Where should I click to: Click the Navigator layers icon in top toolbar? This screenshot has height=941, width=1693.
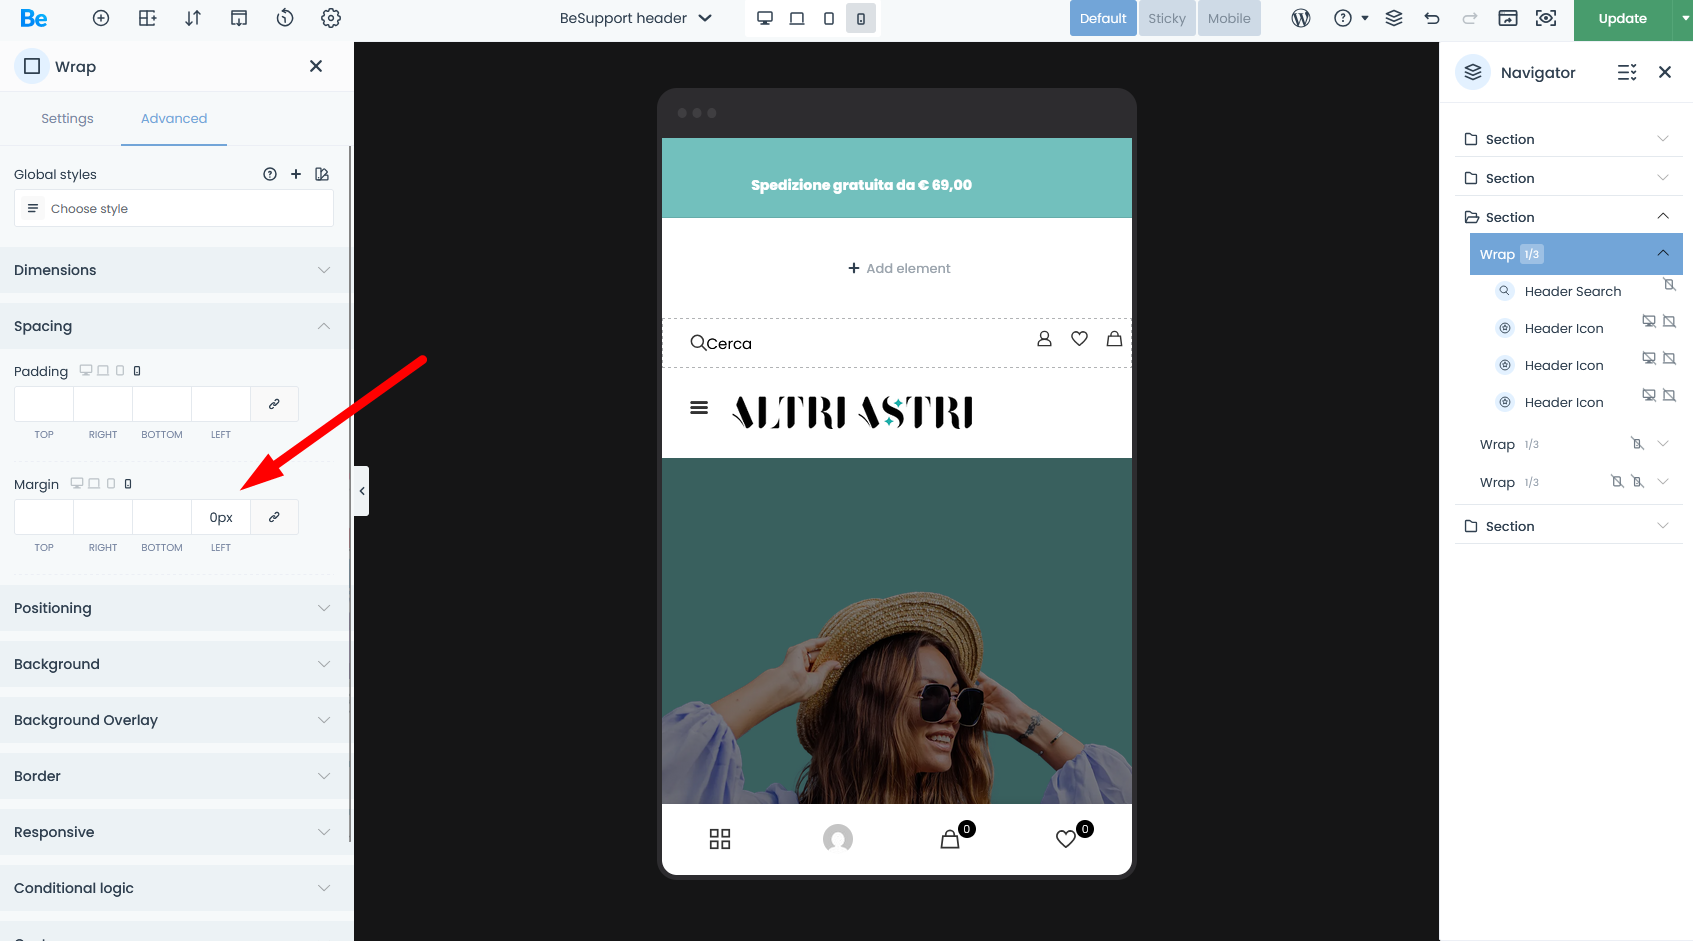tap(1394, 18)
